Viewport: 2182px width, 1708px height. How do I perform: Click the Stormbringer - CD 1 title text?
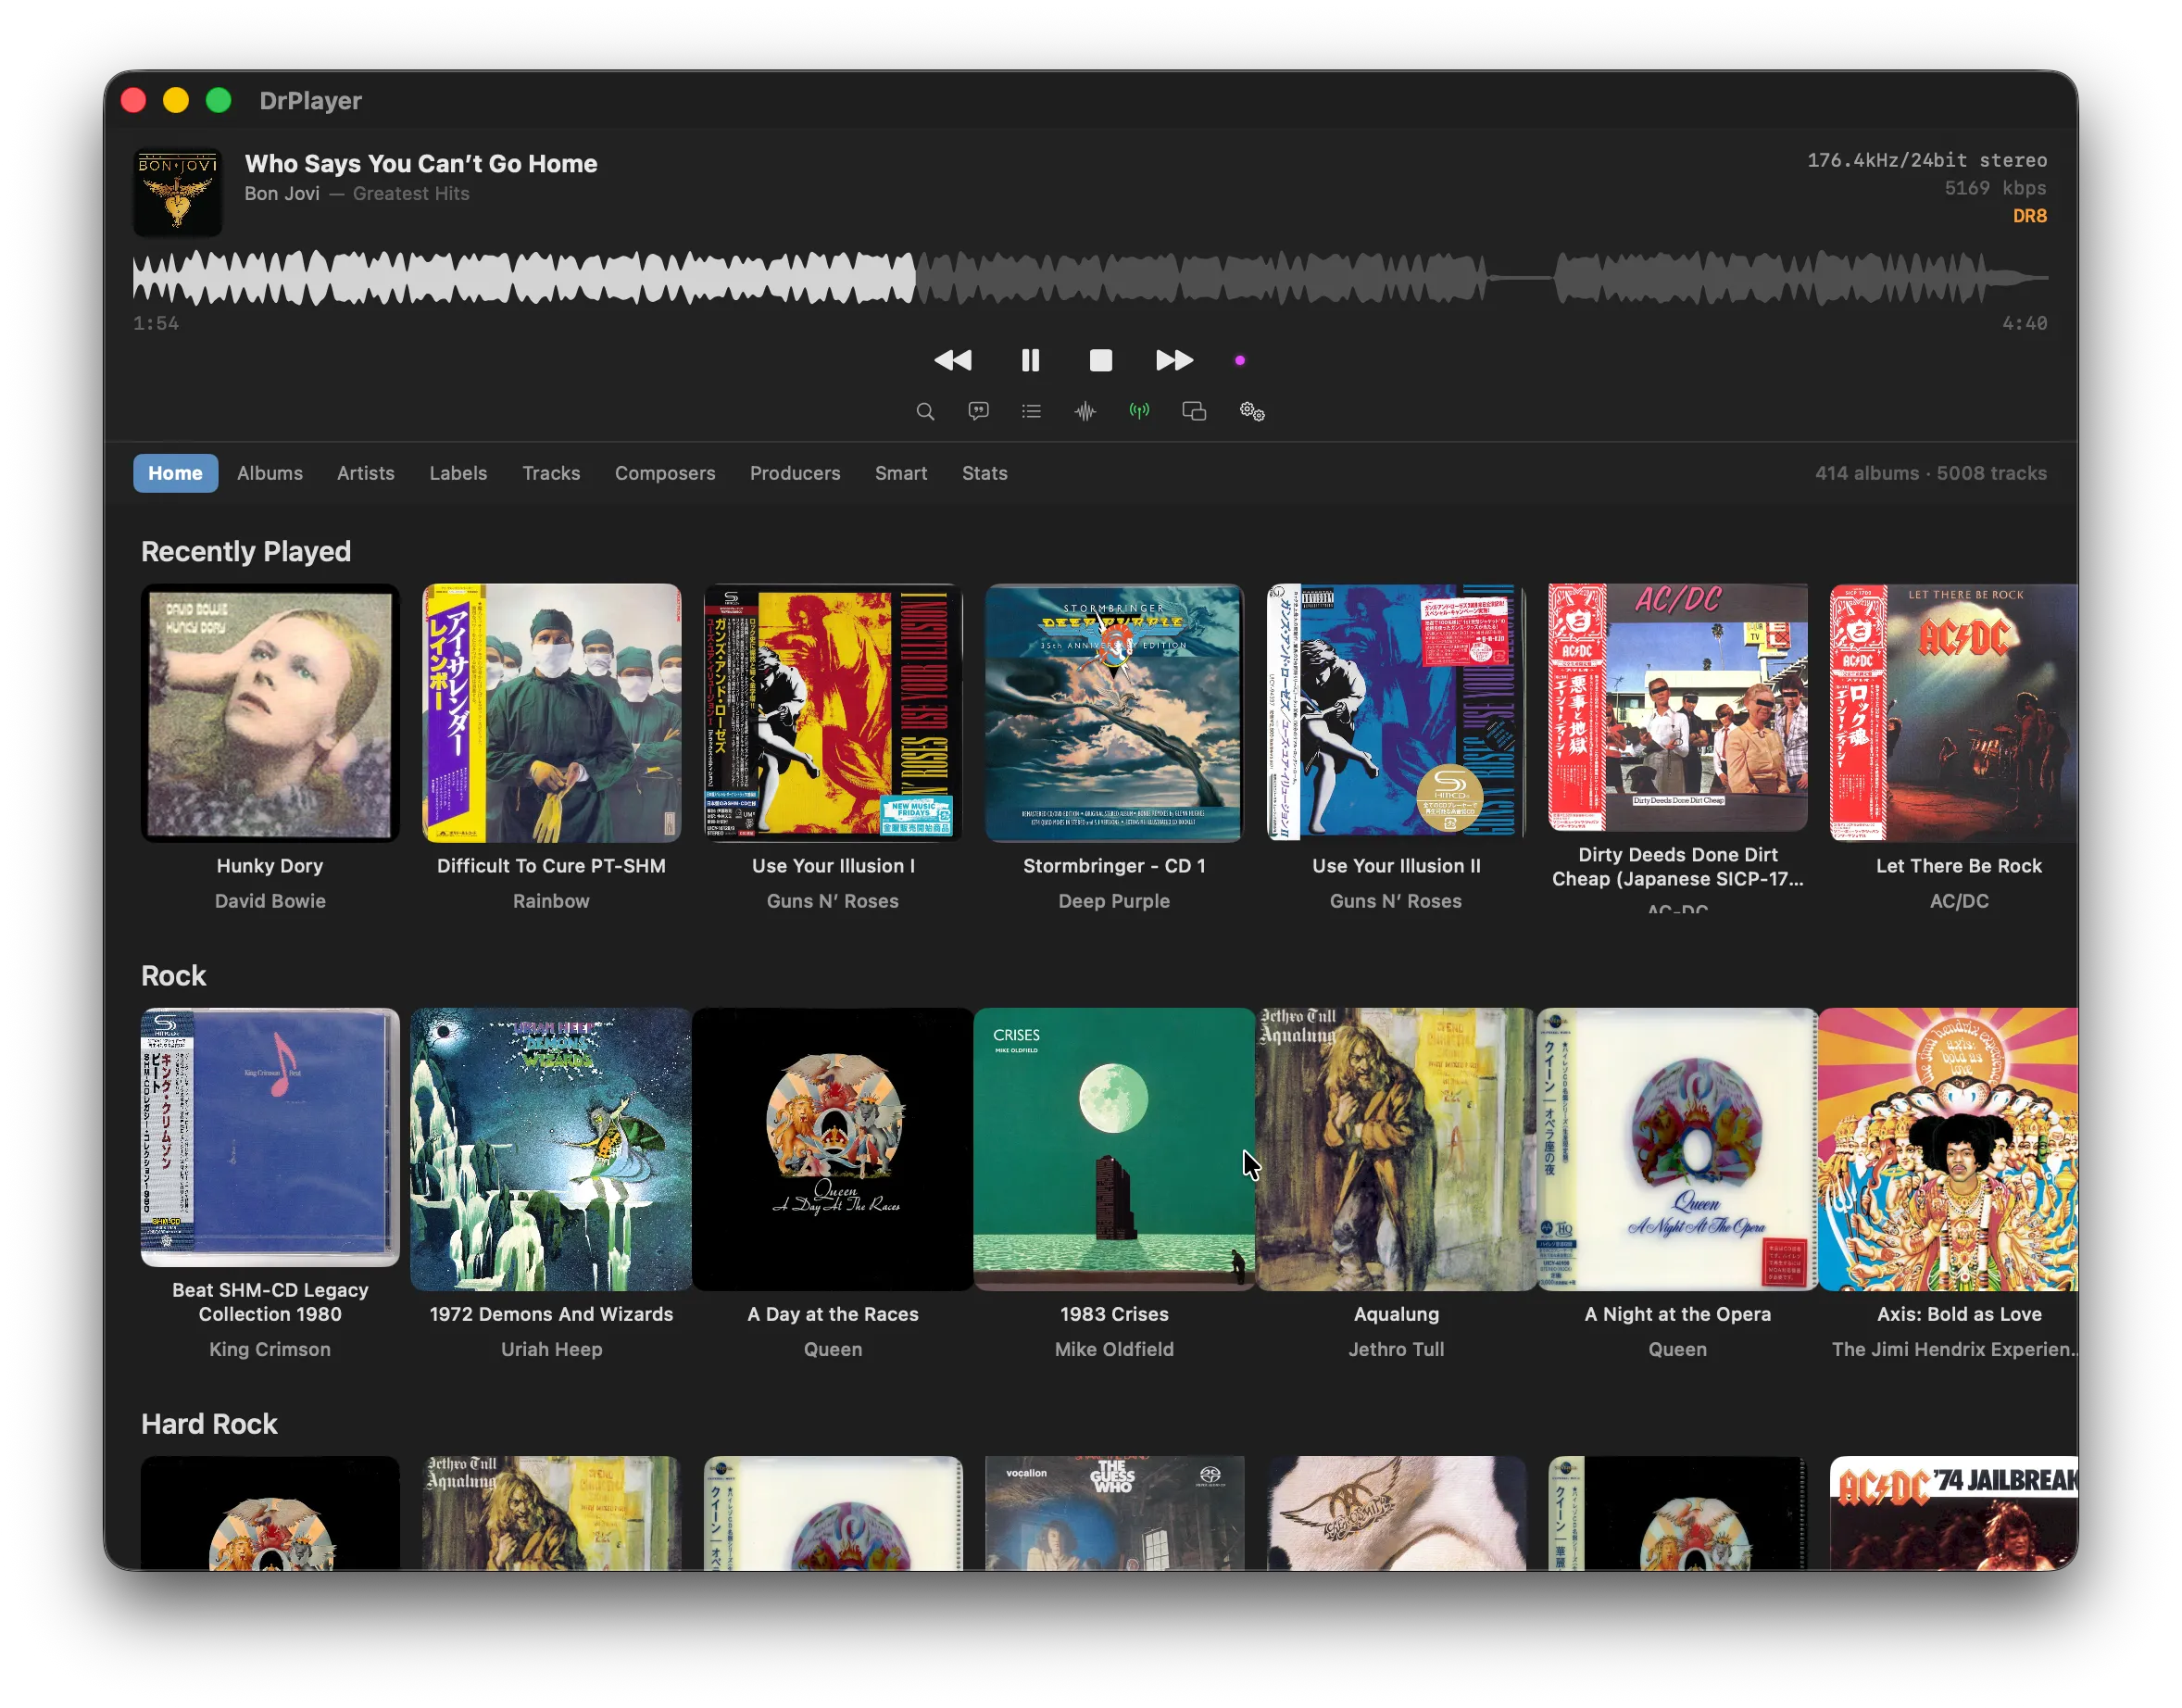click(x=1114, y=866)
